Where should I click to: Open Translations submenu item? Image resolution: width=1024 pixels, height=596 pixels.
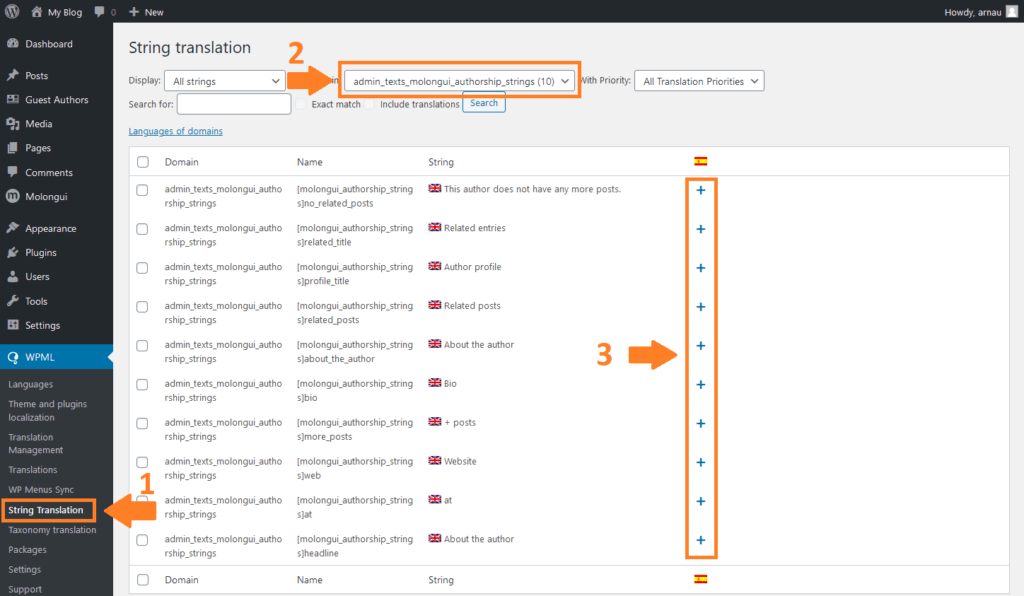[33, 470]
